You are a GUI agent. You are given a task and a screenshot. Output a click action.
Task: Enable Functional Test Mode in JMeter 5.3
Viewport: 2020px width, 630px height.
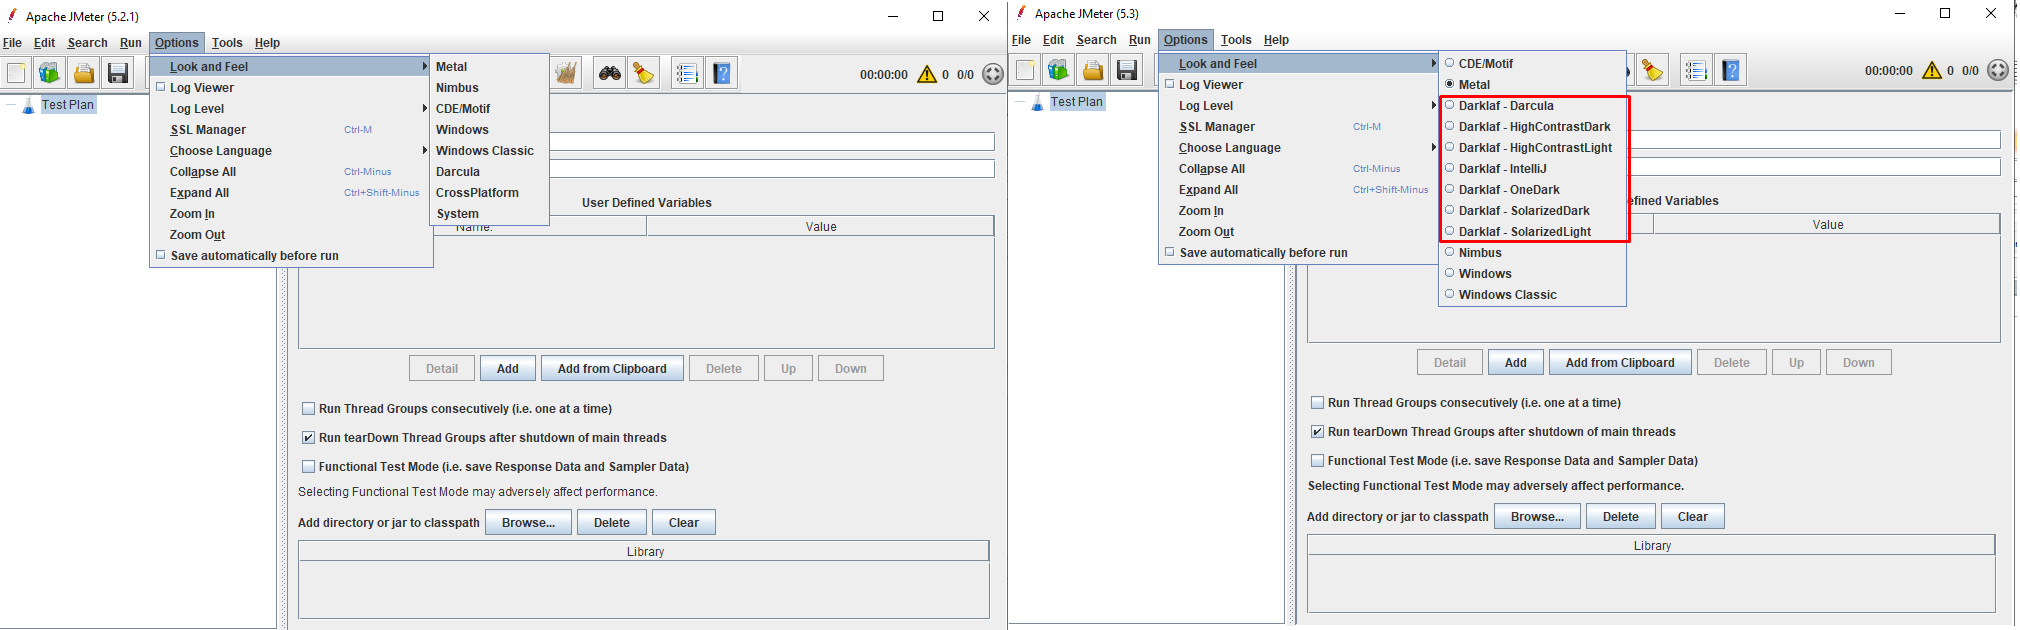pyautogui.click(x=1318, y=460)
